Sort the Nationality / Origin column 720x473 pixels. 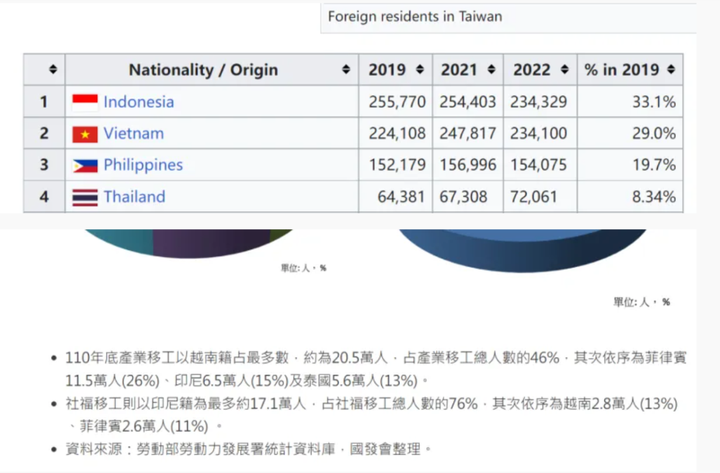pos(346,69)
